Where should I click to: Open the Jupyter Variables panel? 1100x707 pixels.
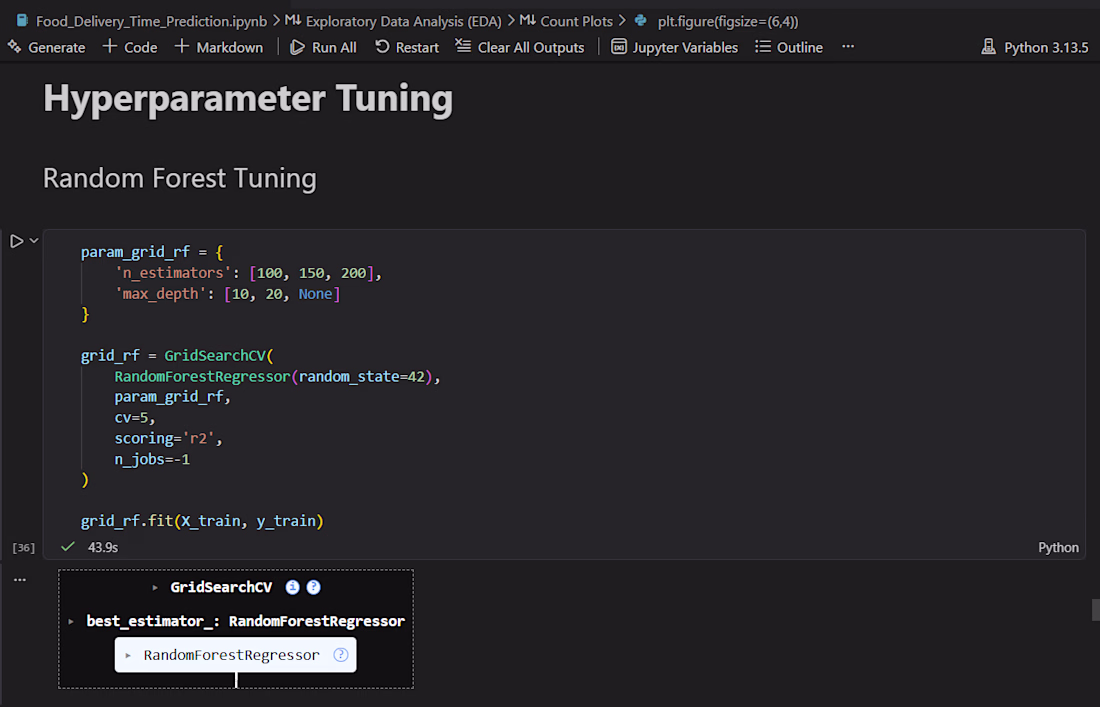pyautogui.click(x=675, y=47)
